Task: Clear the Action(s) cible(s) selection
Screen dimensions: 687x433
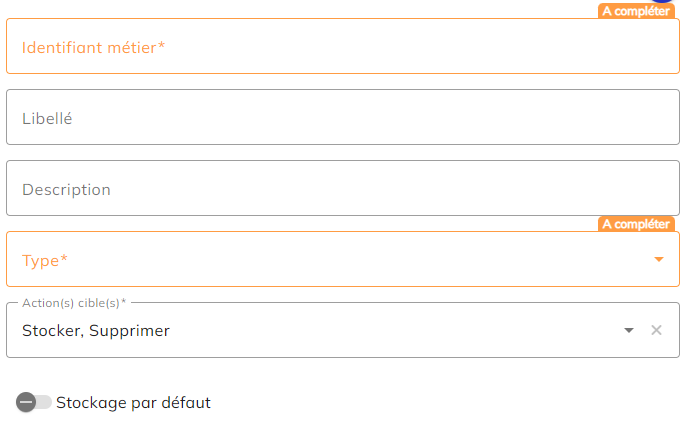Action: coord(656,330)
